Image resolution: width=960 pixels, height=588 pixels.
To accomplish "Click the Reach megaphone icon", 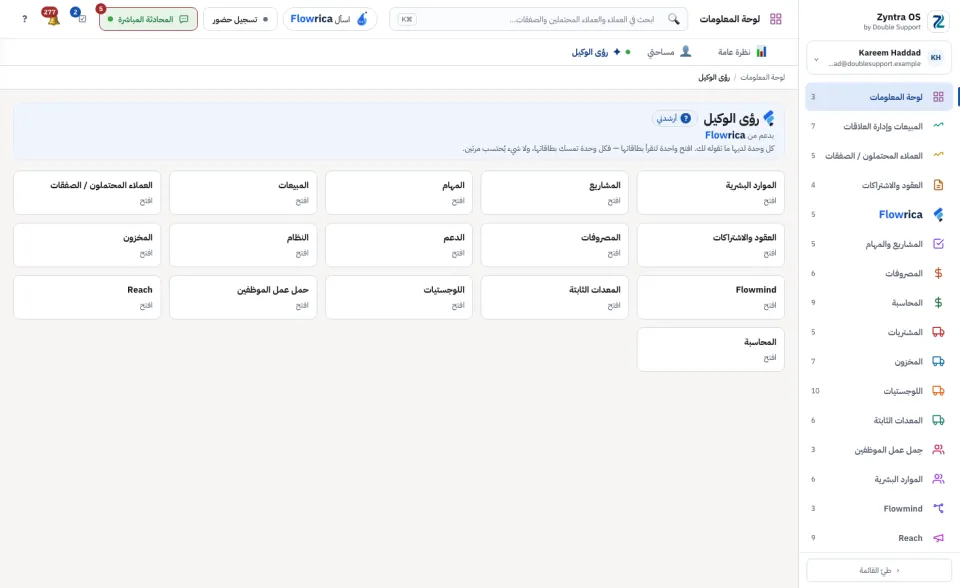I will point(938,538).
